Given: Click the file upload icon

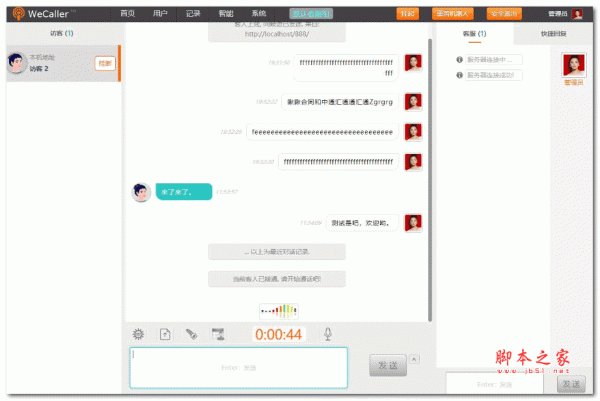Looking at the screenshot, I should tap(165, 334).
